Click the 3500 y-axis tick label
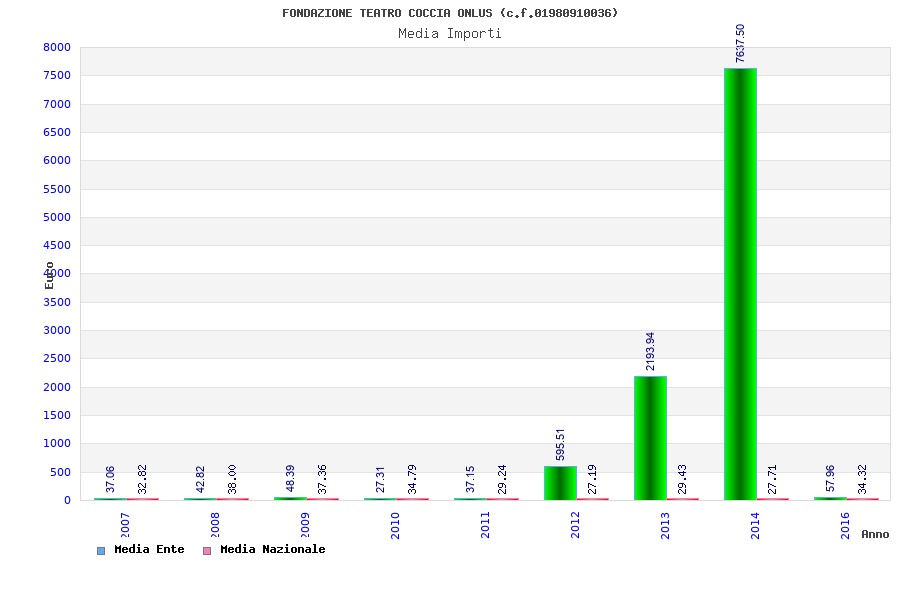The width and height of the screenshot is (900, 600). pos(57,303)
